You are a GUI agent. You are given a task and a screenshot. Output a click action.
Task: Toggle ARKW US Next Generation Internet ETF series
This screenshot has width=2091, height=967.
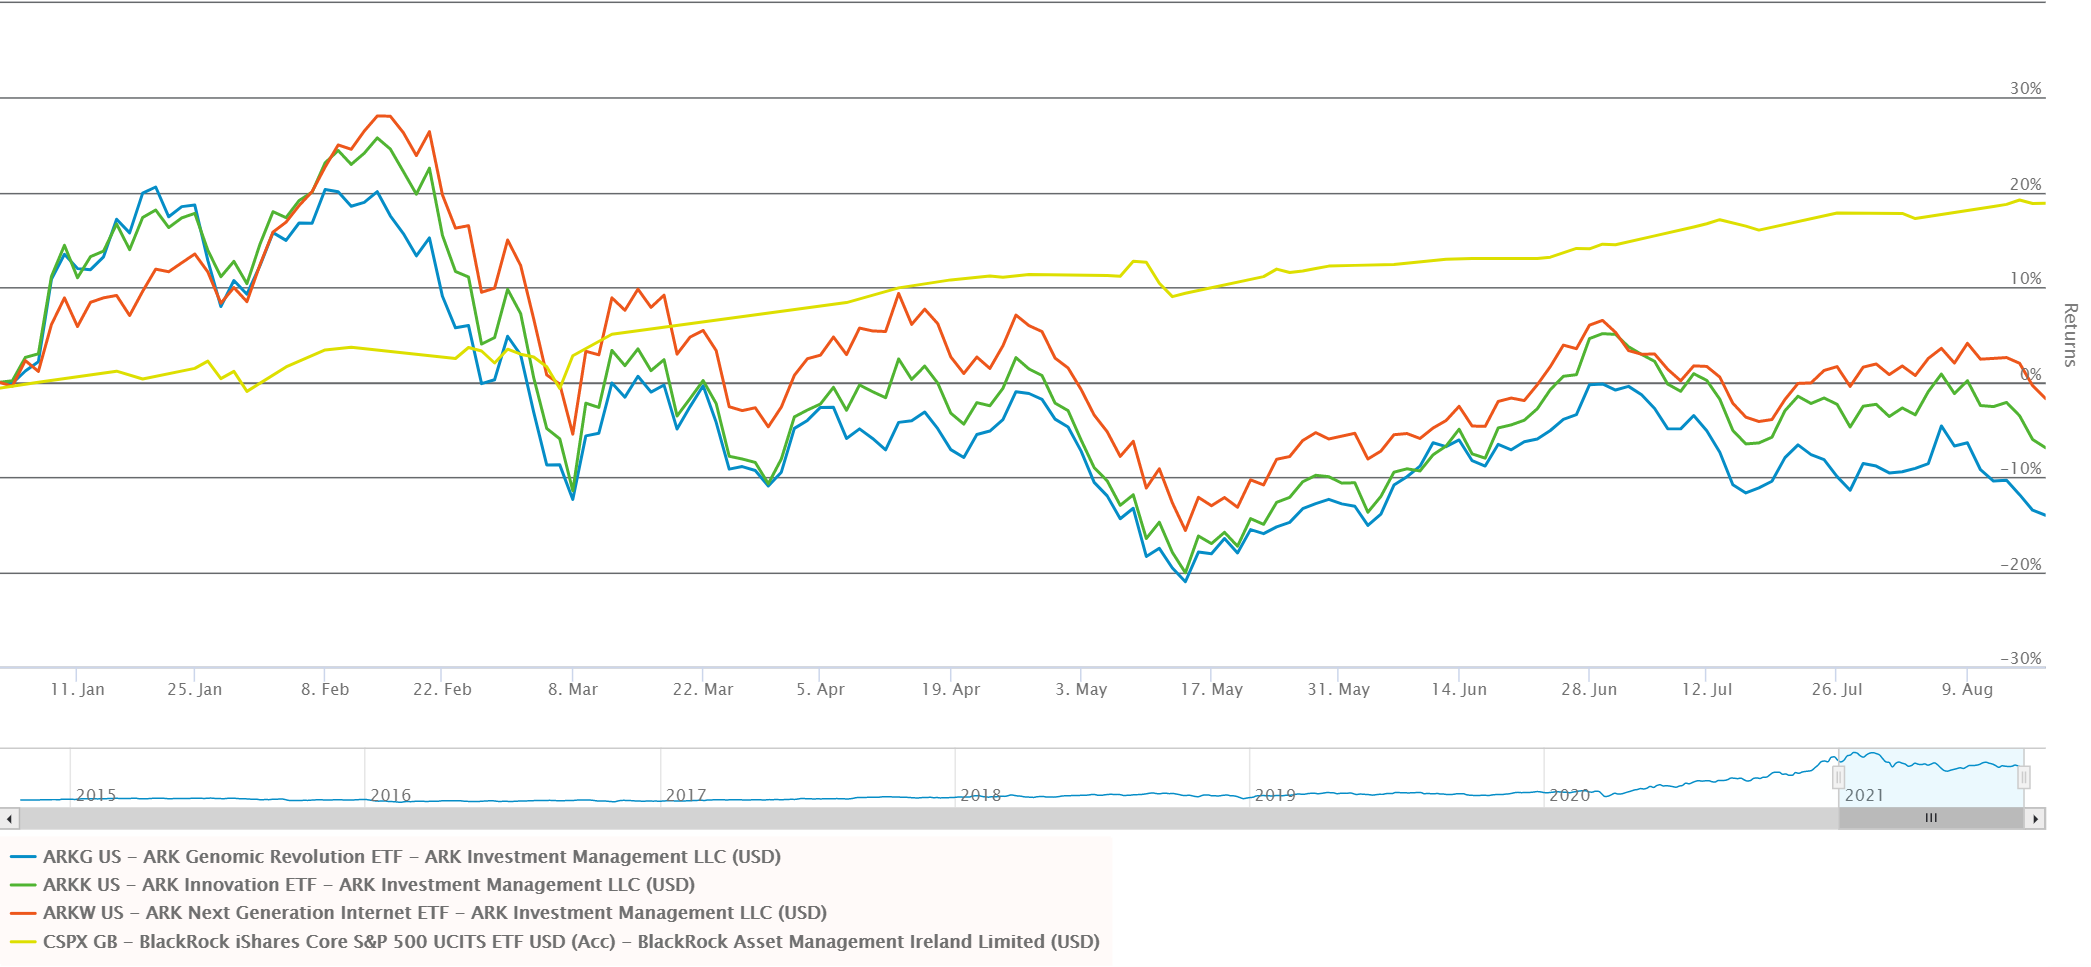(x=419, y=913)
